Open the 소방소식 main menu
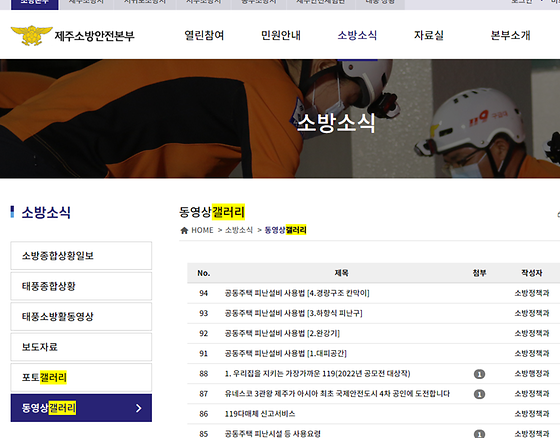 [x=357, y=35]
